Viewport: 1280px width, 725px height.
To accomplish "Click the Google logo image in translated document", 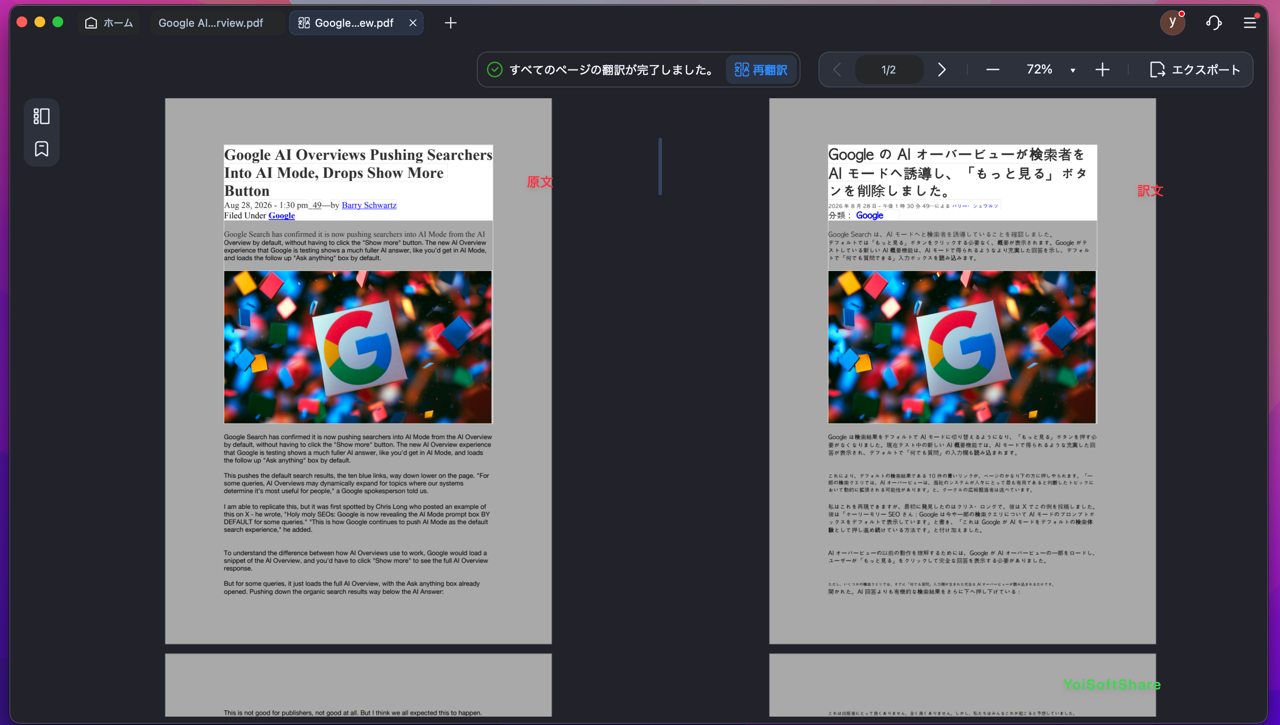I will point(962,347).
